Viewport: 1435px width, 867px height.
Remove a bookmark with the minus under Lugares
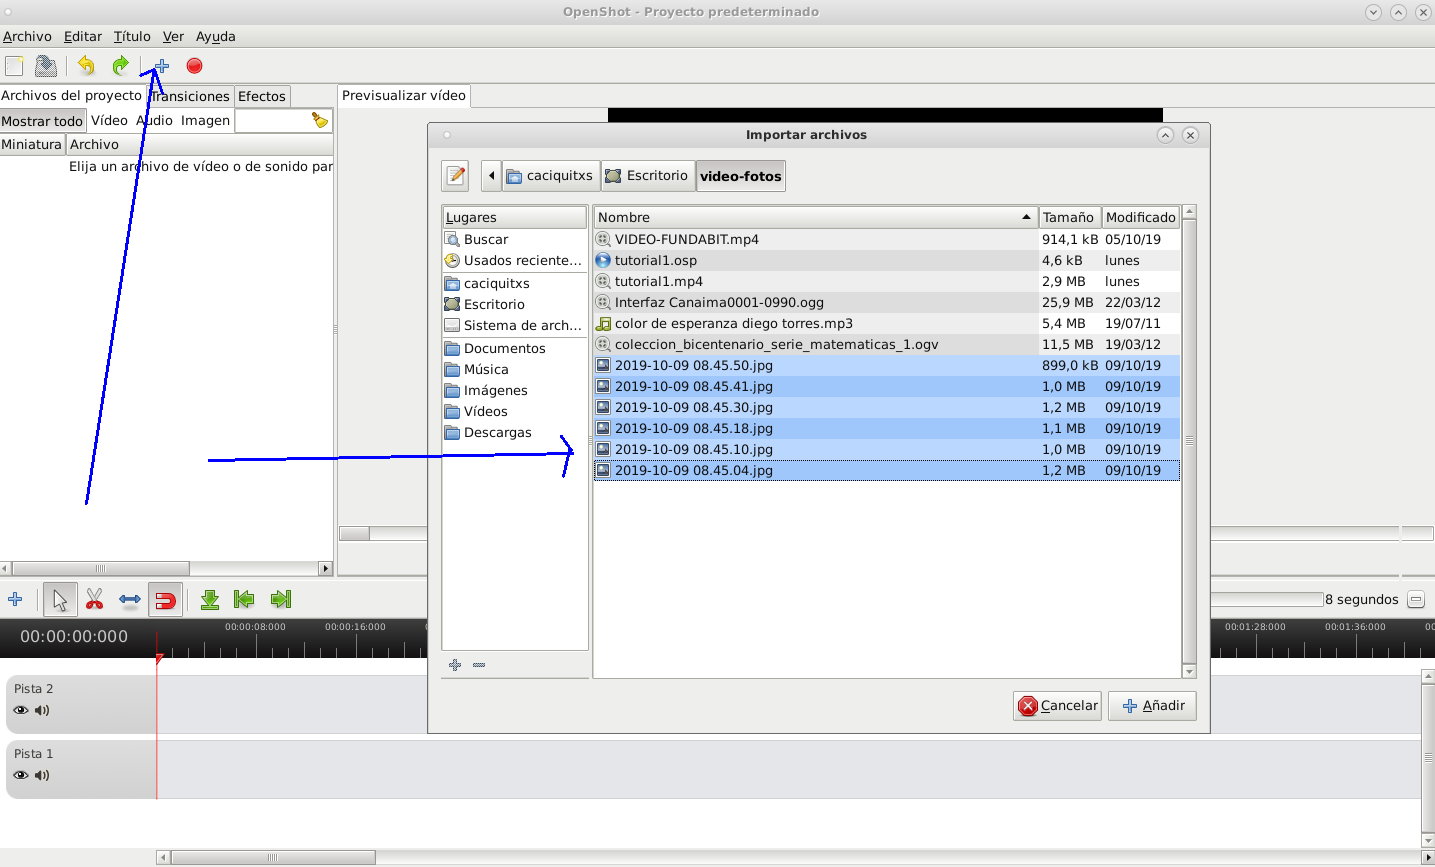point(479,665)
